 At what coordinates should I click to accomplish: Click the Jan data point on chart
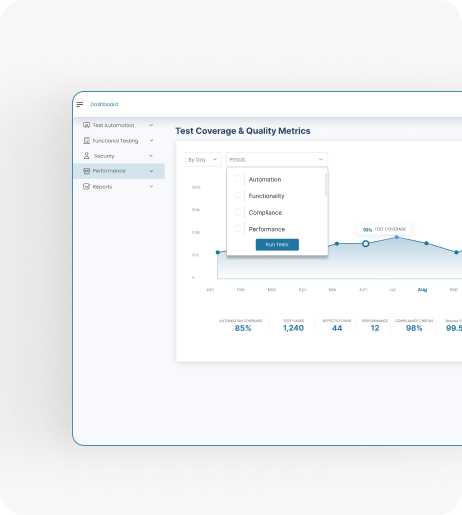[218, 252]
